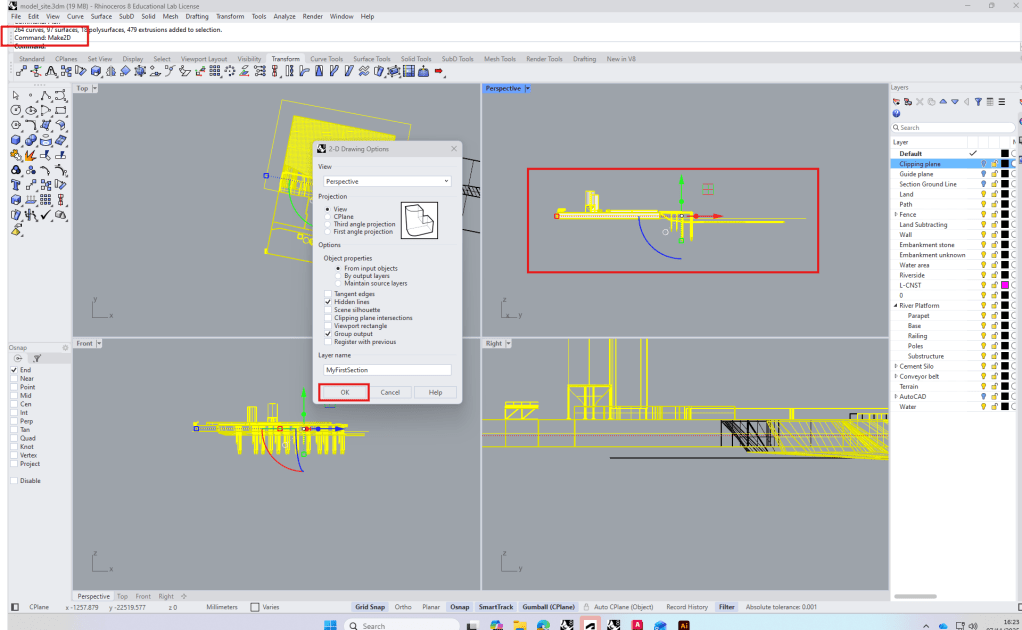Open the Analyze menu
Viewport: 1022px width, 630px height.
tap(285, 17)
